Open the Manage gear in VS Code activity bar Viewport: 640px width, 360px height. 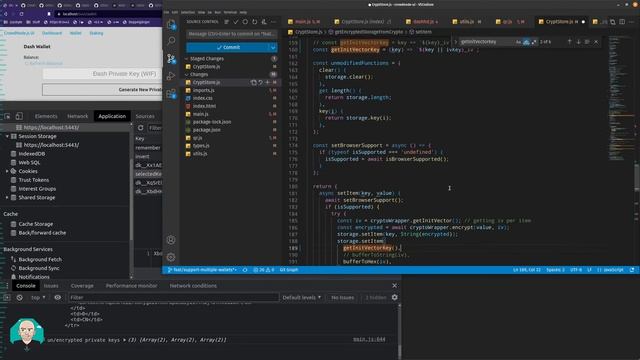[x=171, y=258]
